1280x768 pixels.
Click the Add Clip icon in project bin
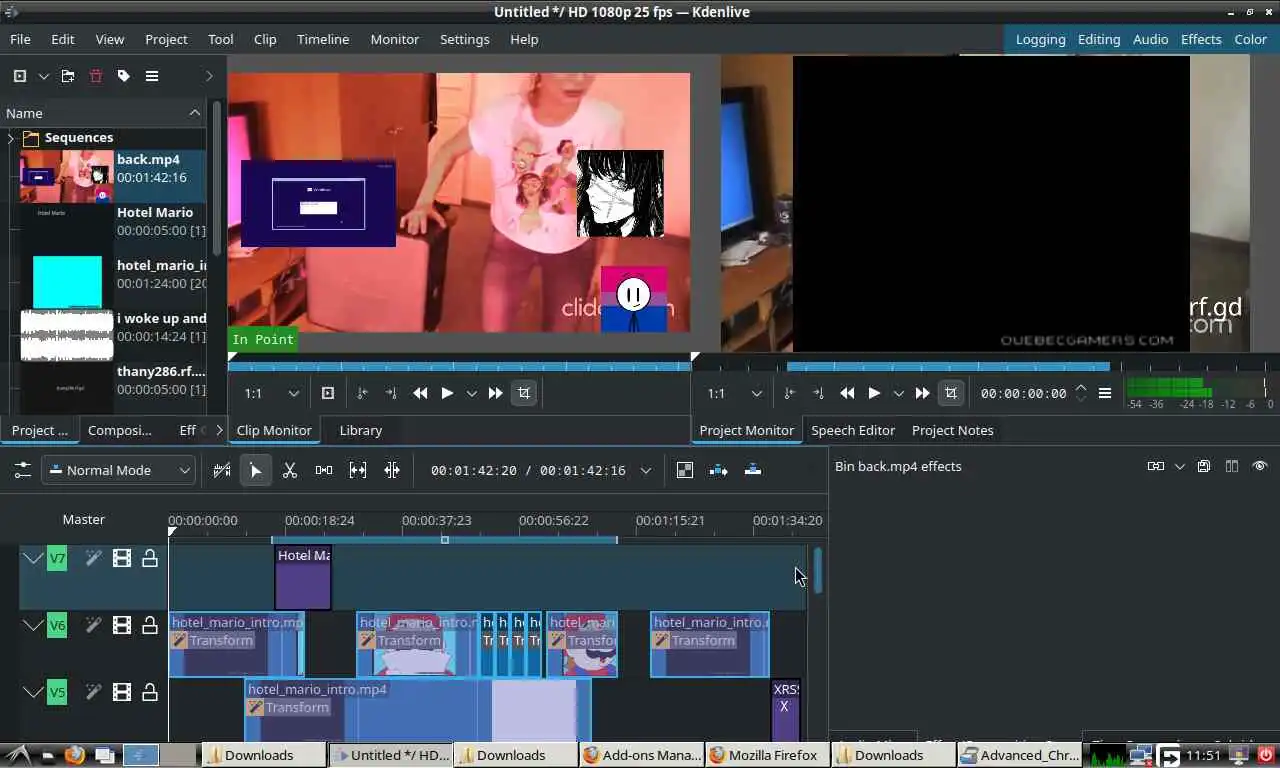click(20, 76)
